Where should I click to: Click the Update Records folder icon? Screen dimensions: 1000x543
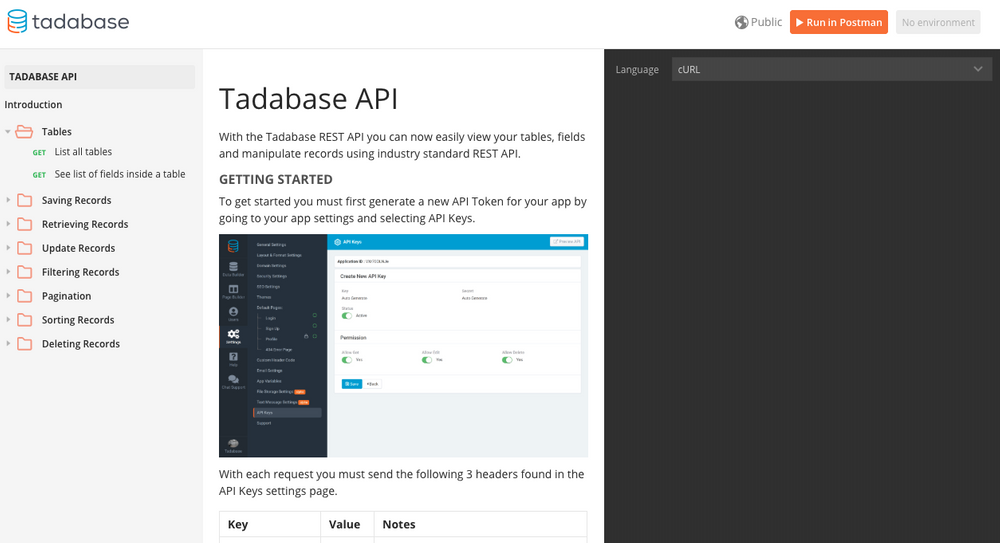pos(25,248)
